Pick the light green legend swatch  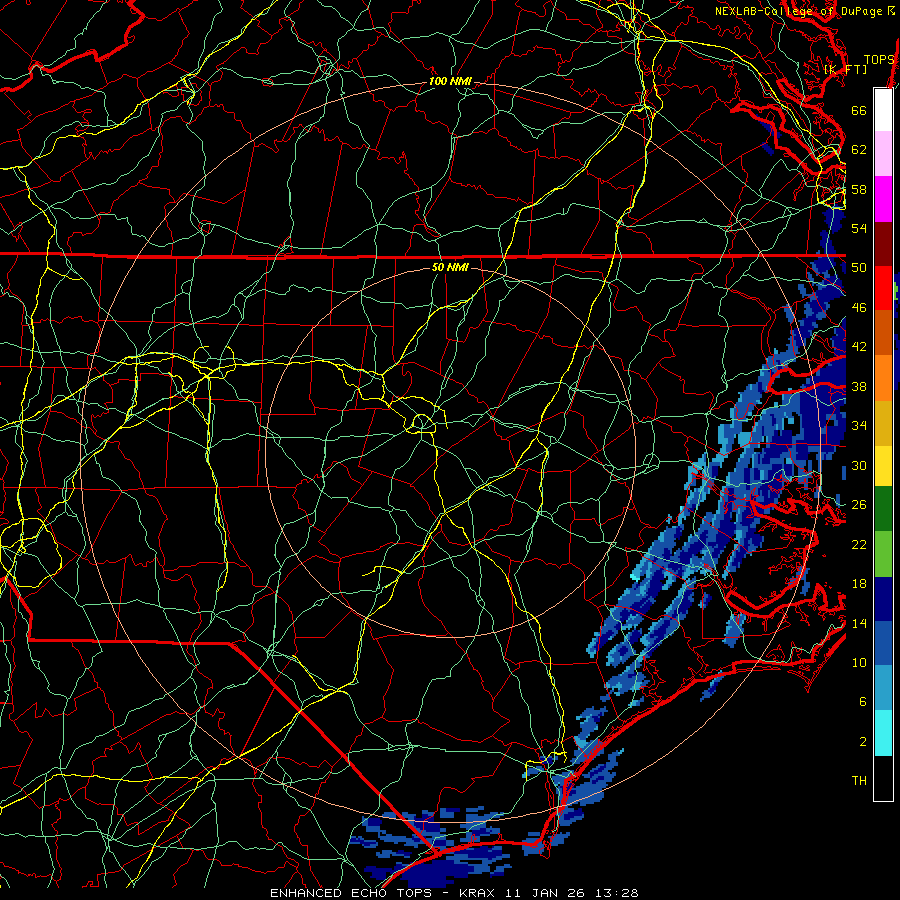[x=883, y=554]
